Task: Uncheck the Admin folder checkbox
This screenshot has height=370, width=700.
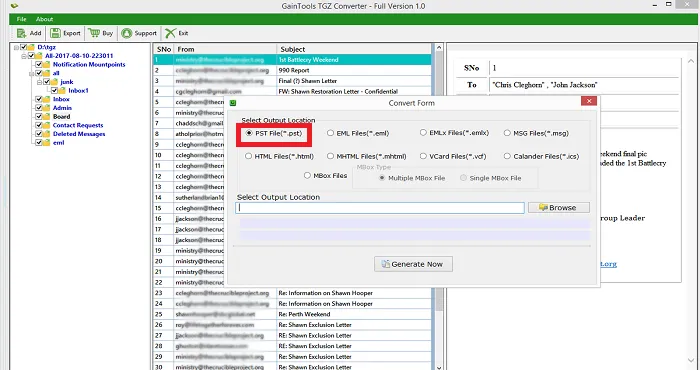Action: pyautogui.click(x=39, y=108)
